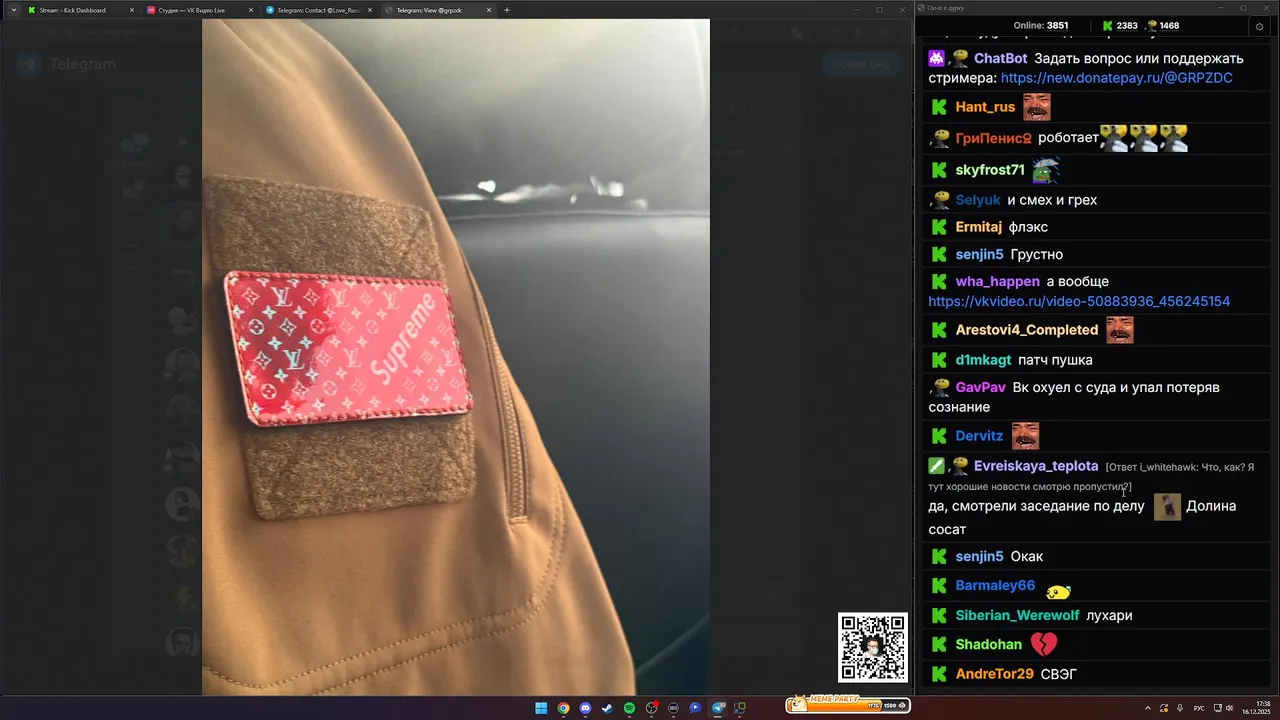
Task: Open Spotify from taskbar
Action: (x=629, y=708)
